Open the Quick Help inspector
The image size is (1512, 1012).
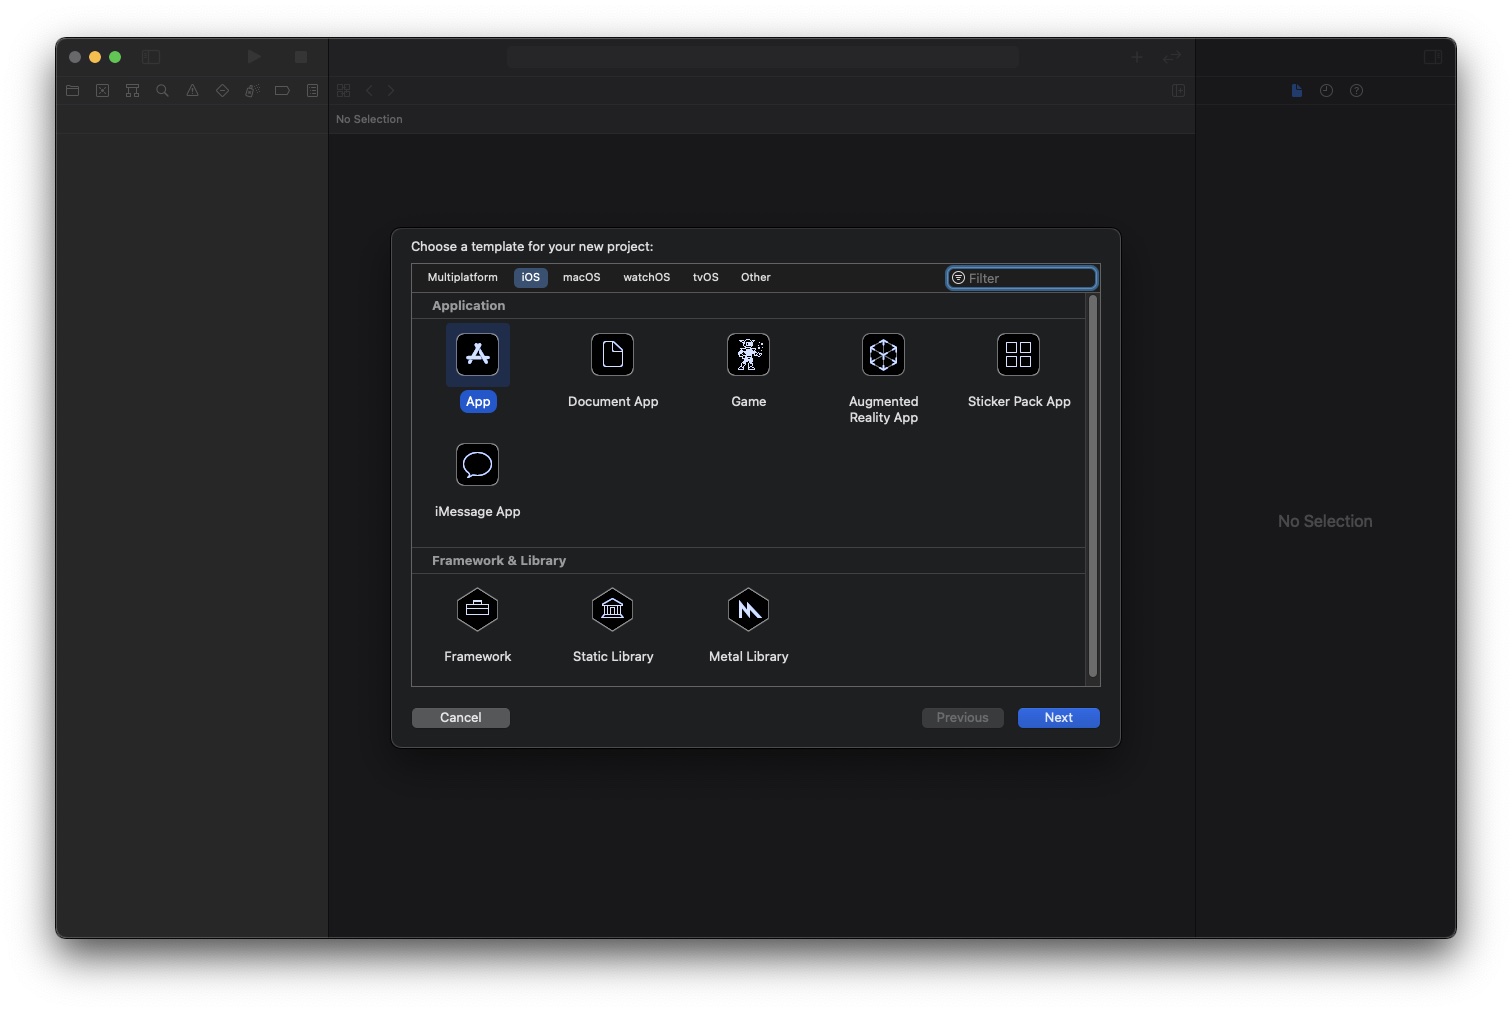tap(1356, 90)
